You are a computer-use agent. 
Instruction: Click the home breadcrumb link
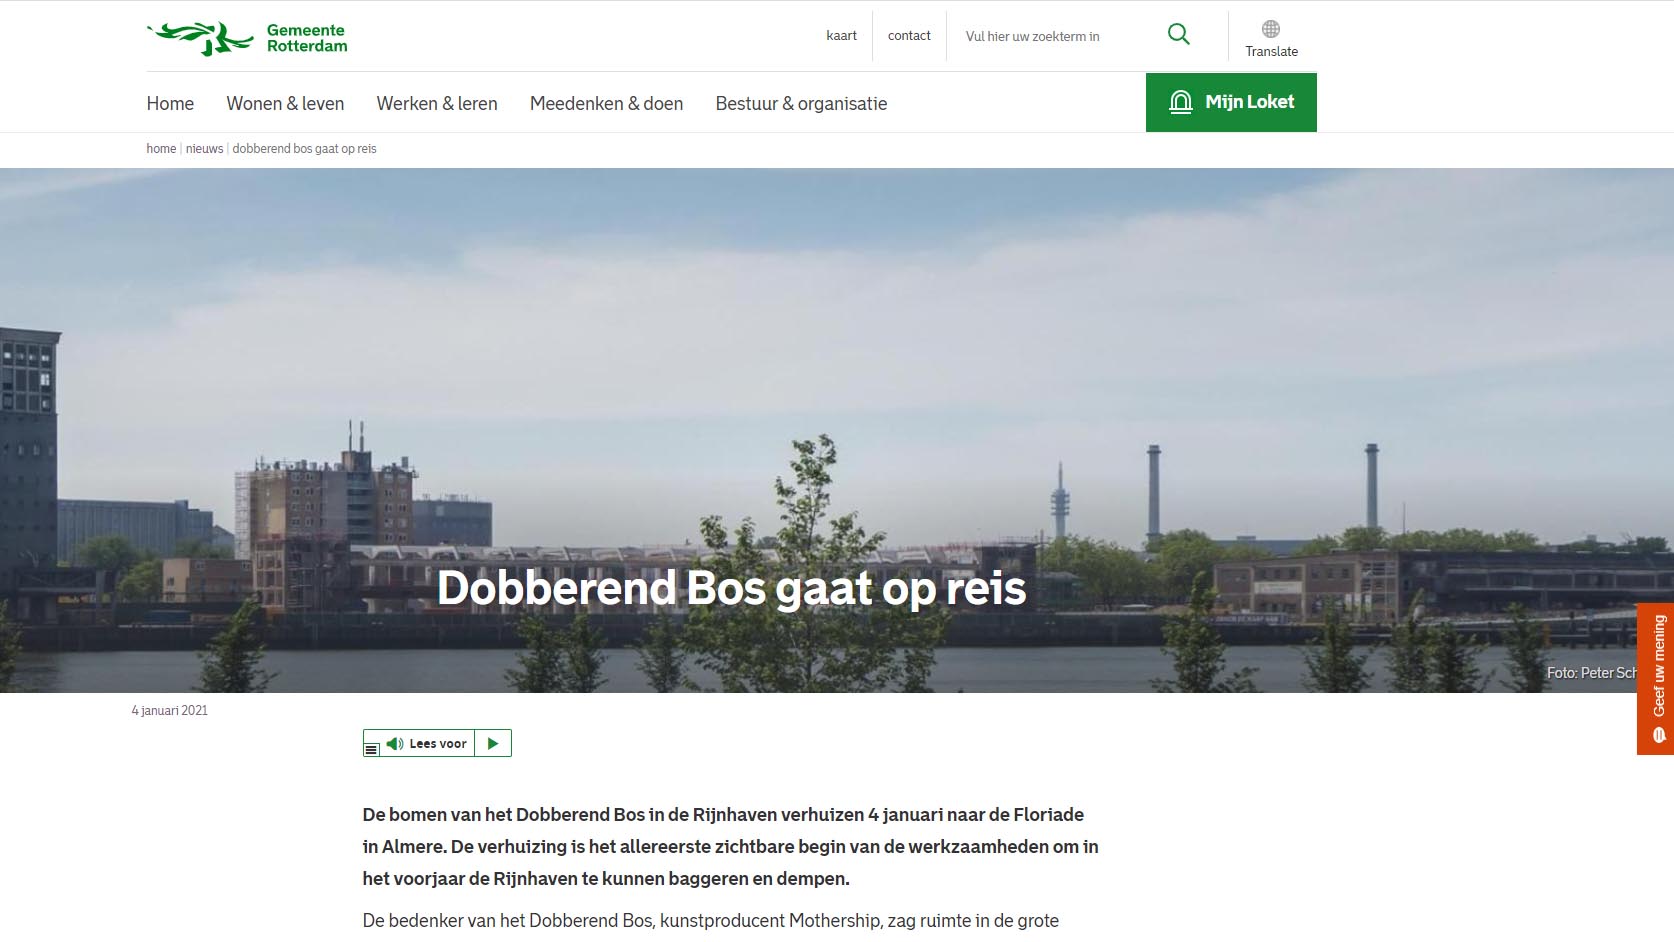161,149
